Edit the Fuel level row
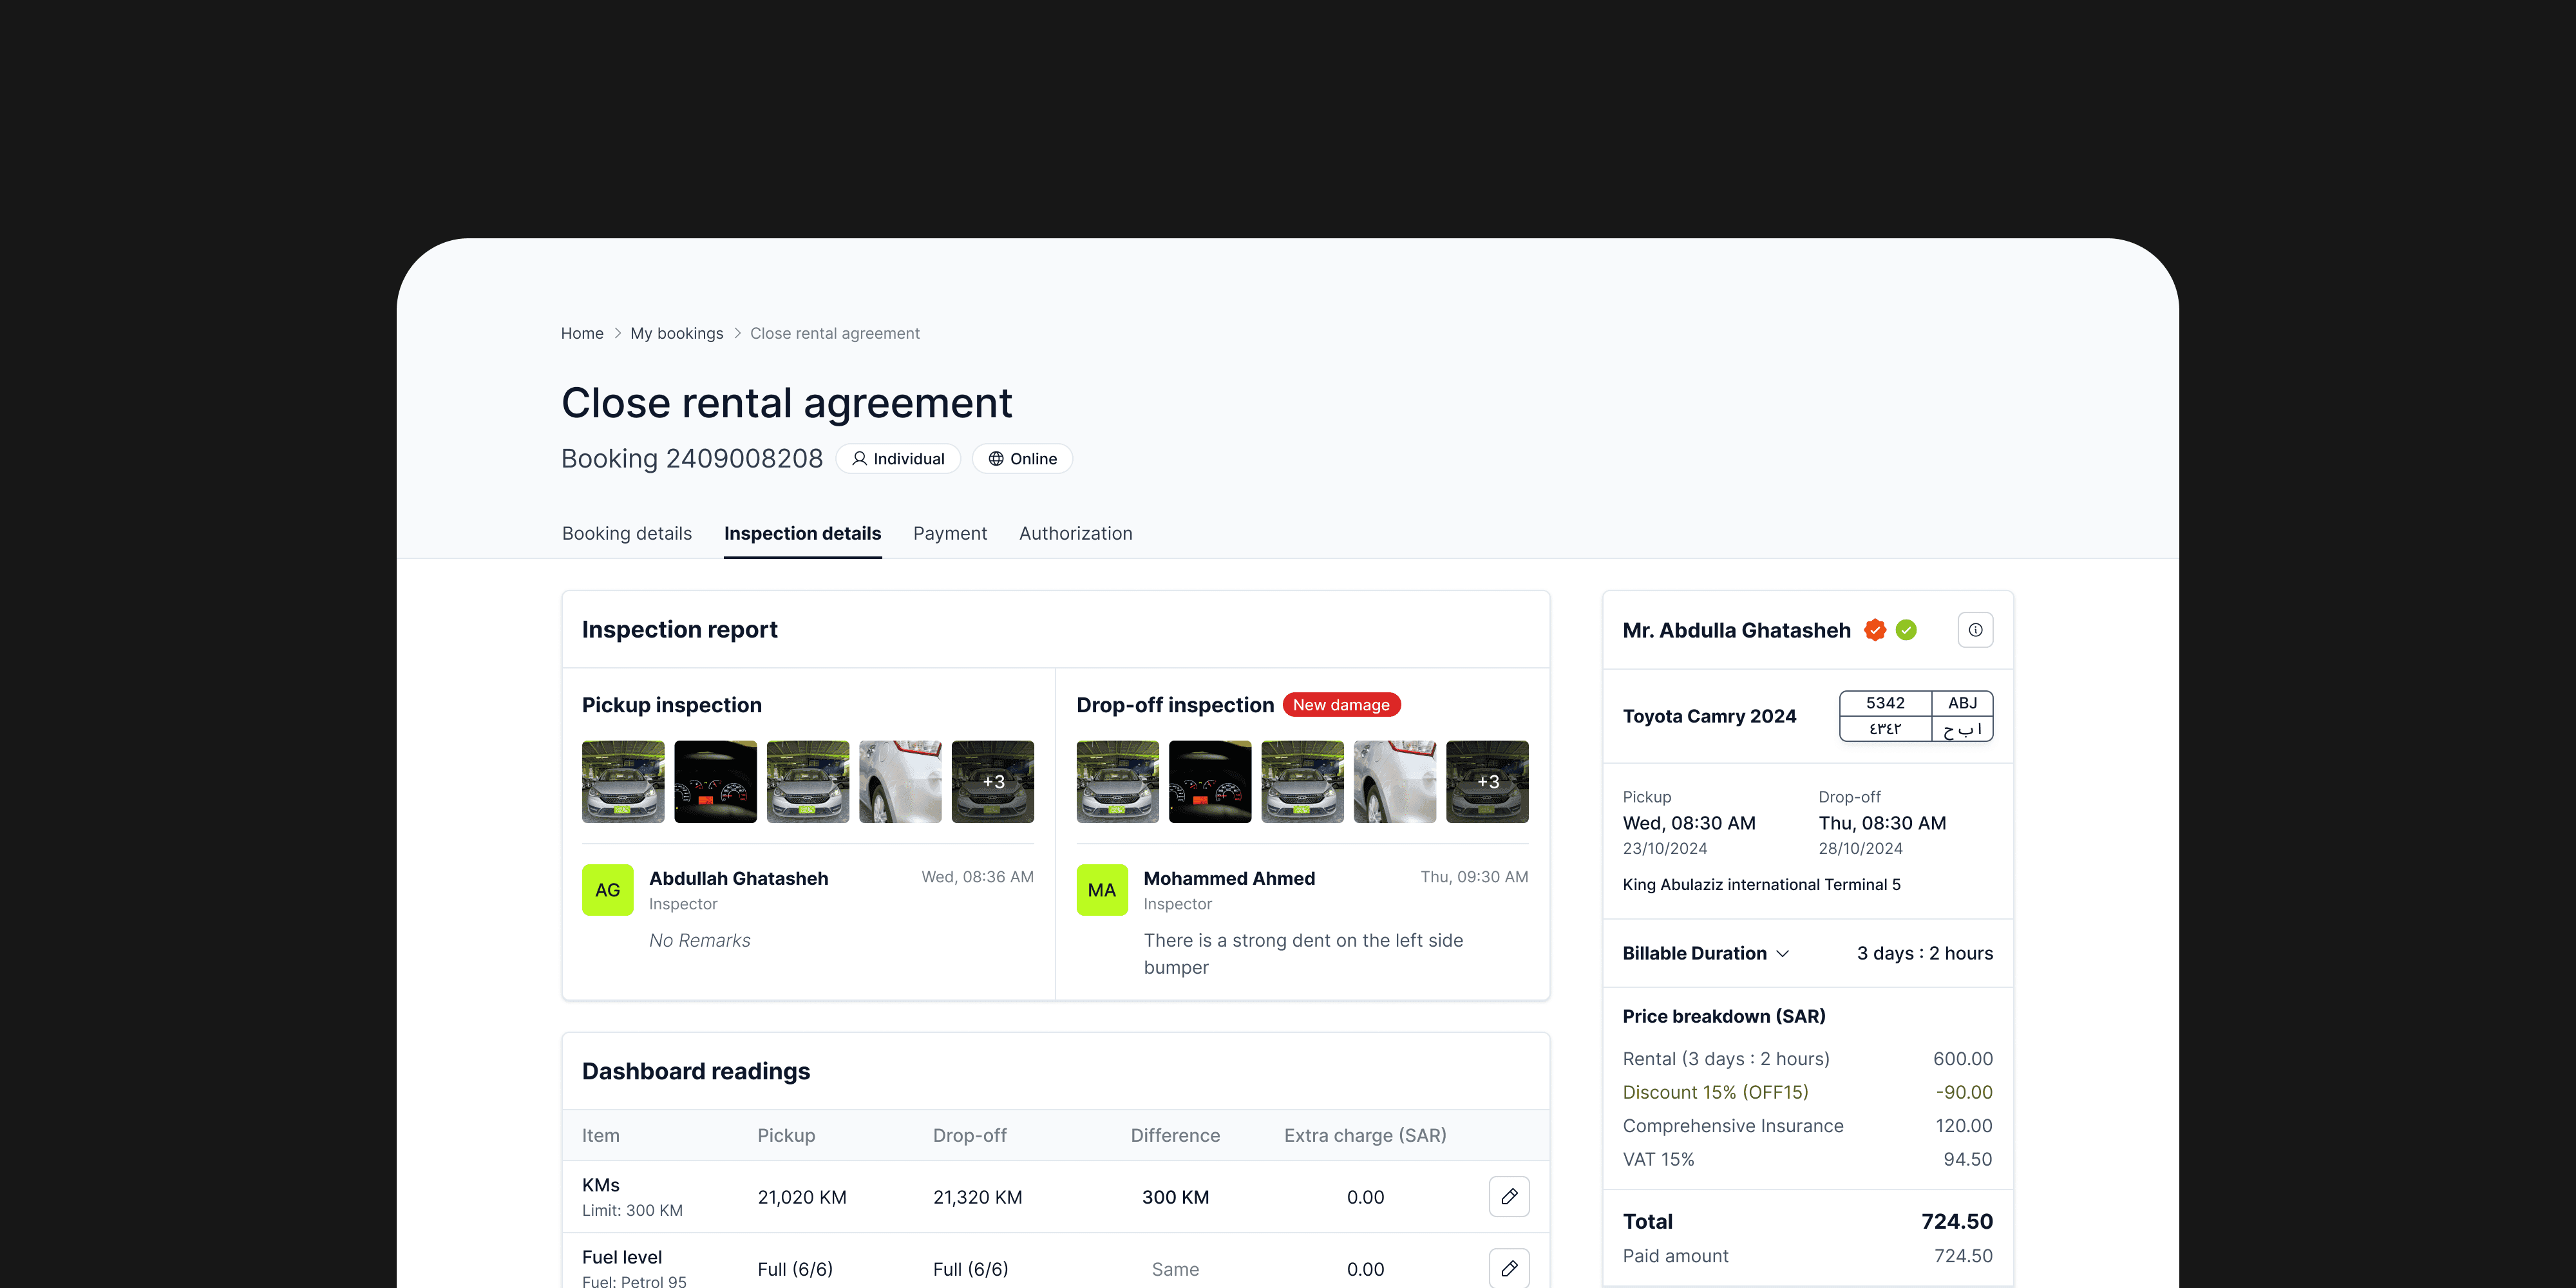 [1509, 1267]
